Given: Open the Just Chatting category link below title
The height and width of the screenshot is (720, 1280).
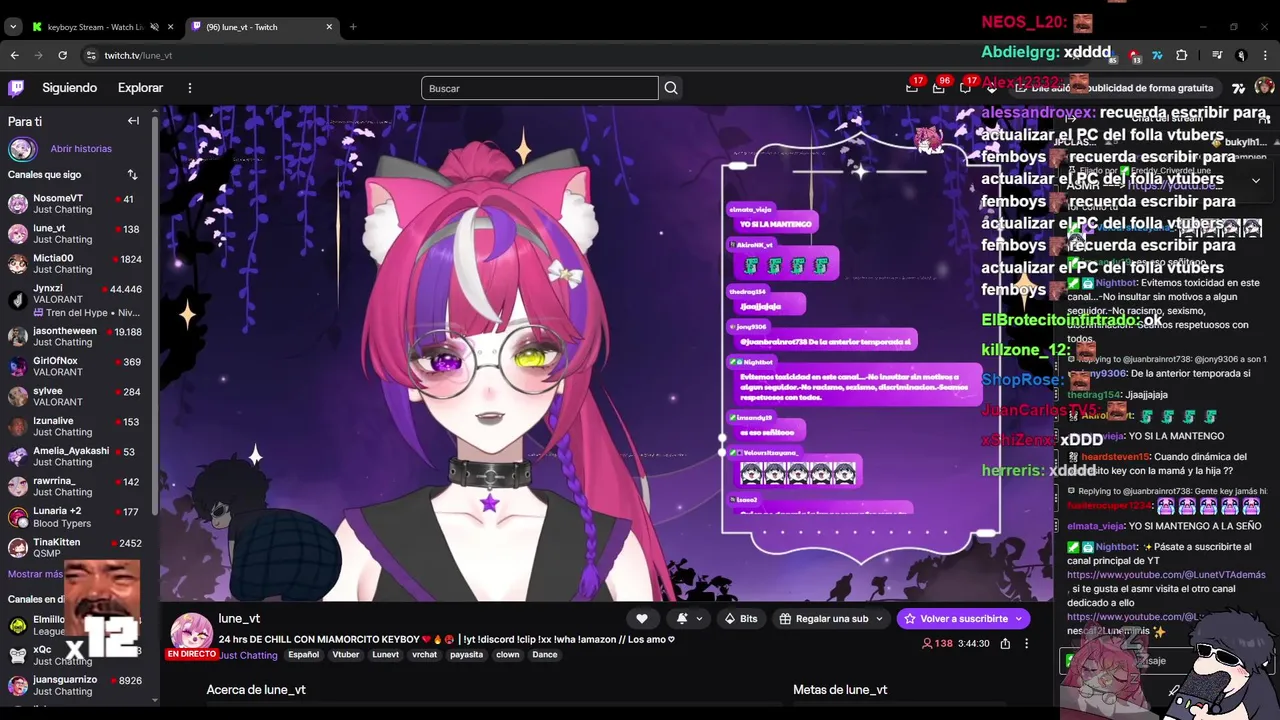Looking at the screenshot, I should (x=248, y=656).
